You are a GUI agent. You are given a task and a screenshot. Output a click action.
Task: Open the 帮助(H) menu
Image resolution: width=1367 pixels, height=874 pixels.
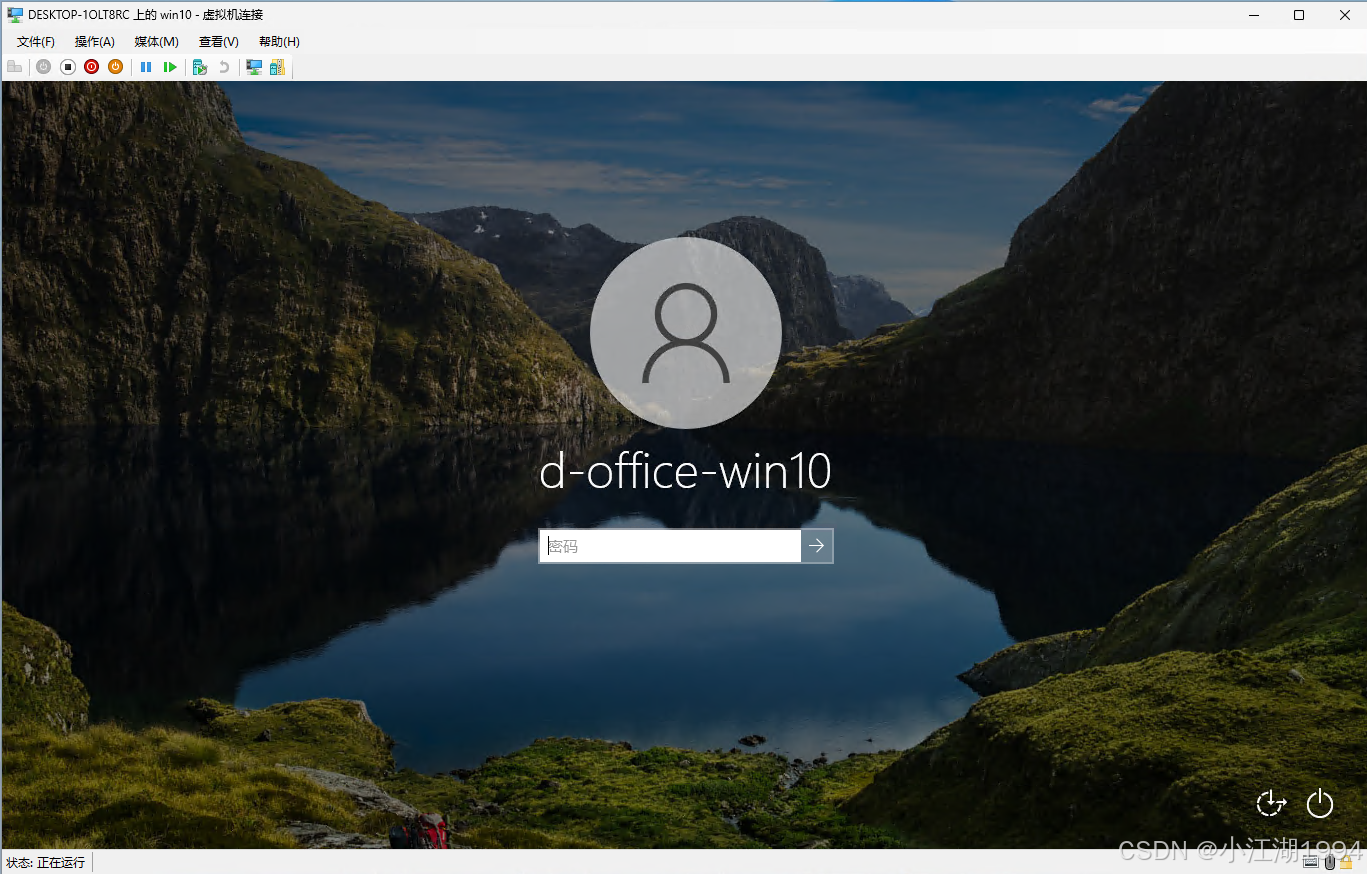point(279,42)
